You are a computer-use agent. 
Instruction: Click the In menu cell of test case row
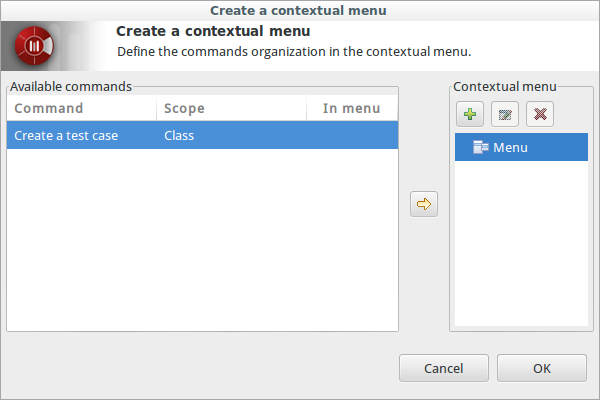[352, 135]
